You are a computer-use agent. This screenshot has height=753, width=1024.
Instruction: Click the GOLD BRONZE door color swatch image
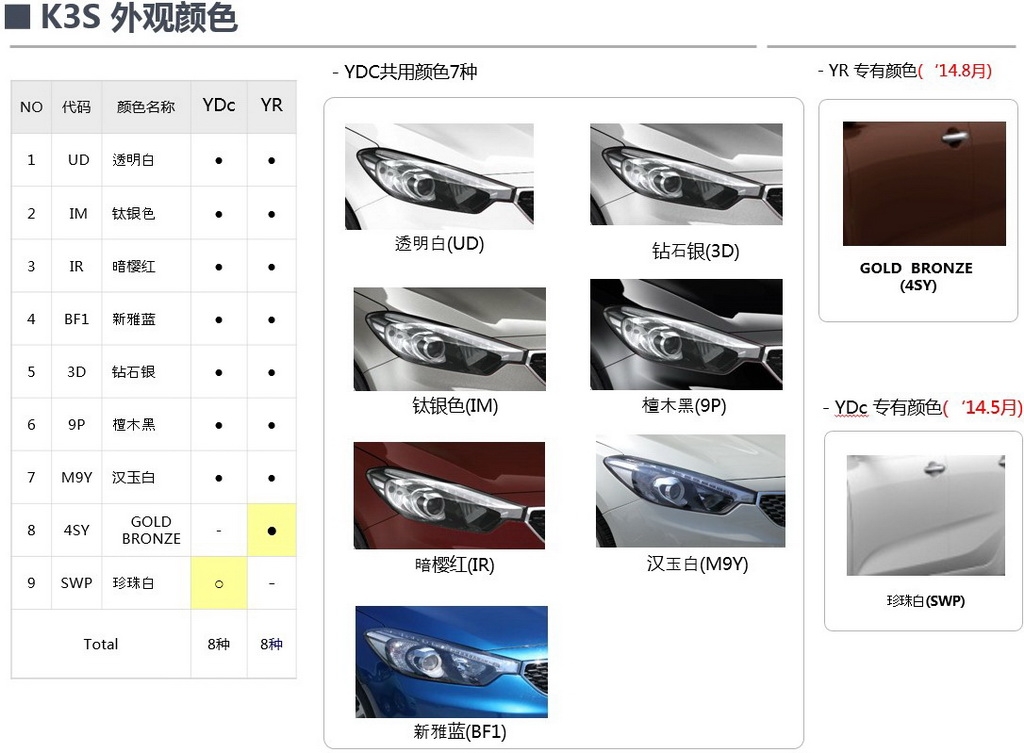click(924, 184)
